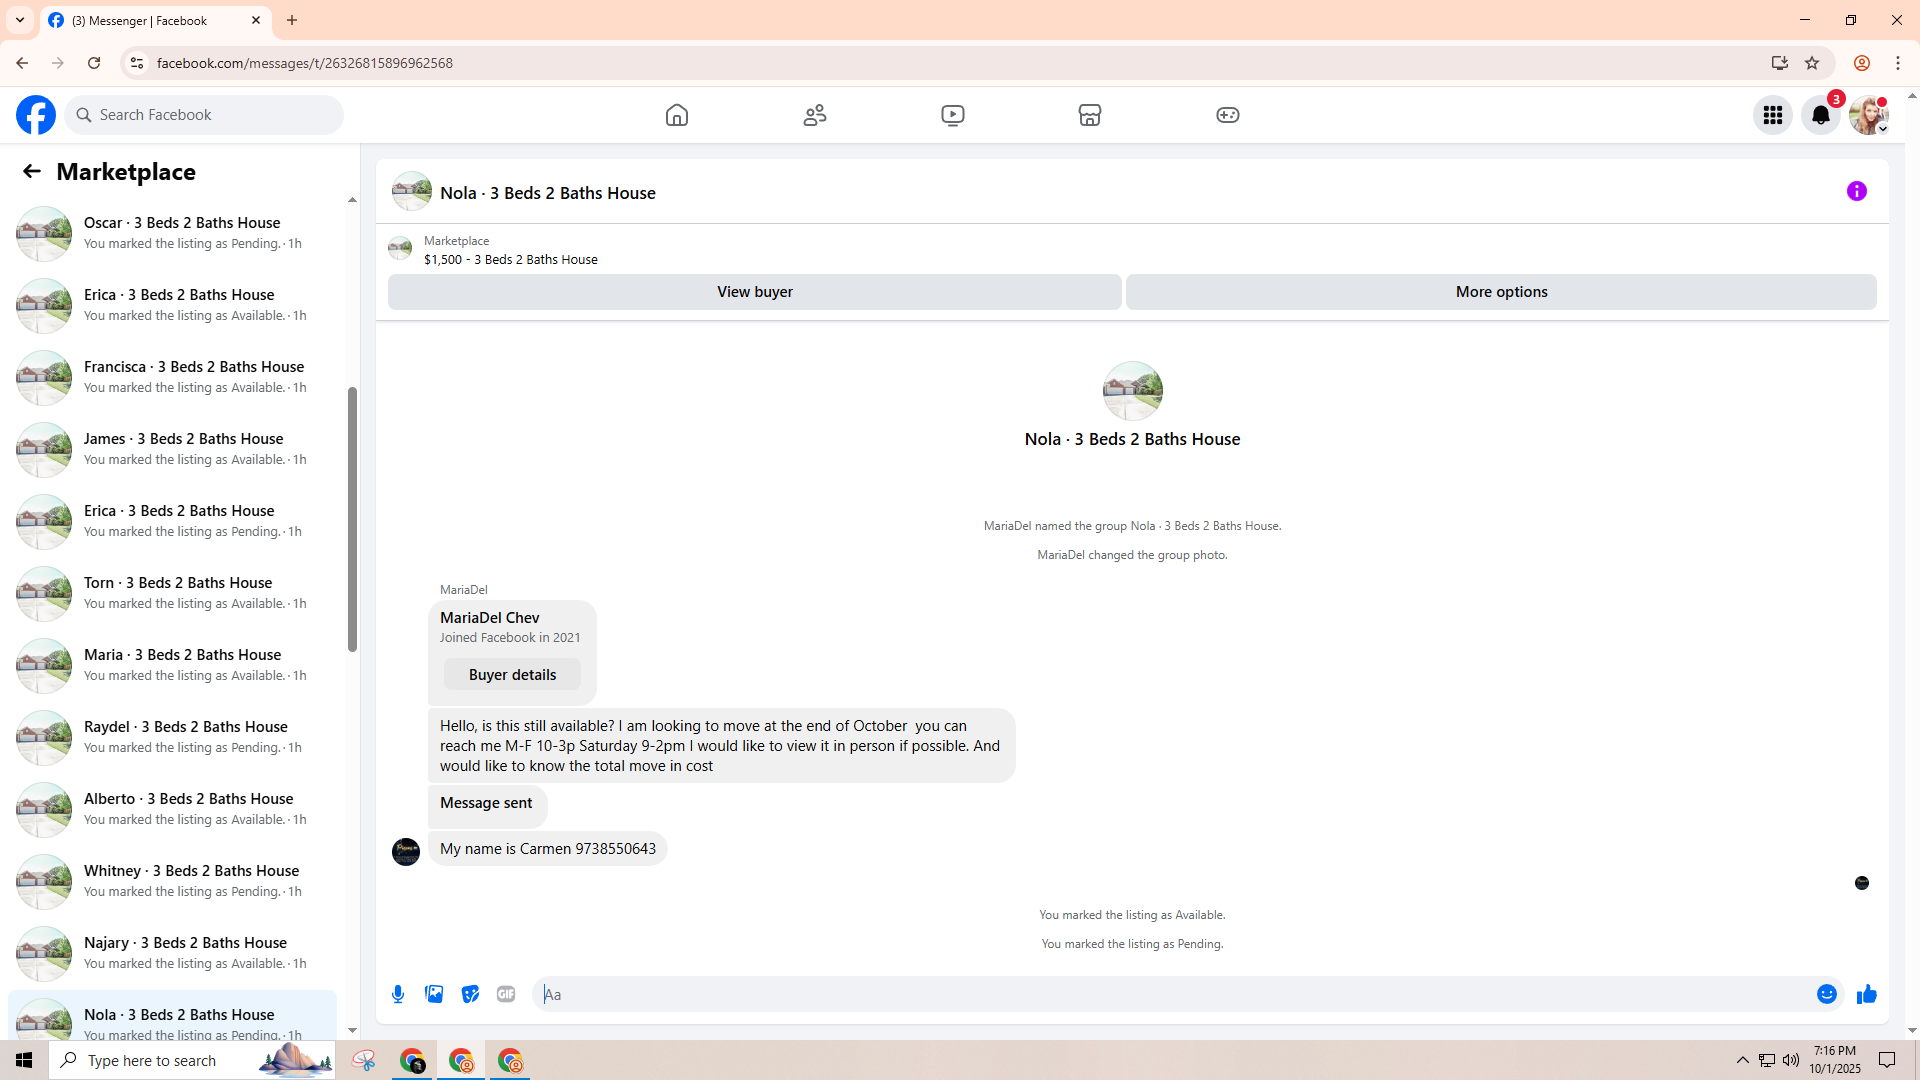Viewport: 1920px width, 1080px height.
Task: Open the notifications bell
Action: (x=1821, y=115)
